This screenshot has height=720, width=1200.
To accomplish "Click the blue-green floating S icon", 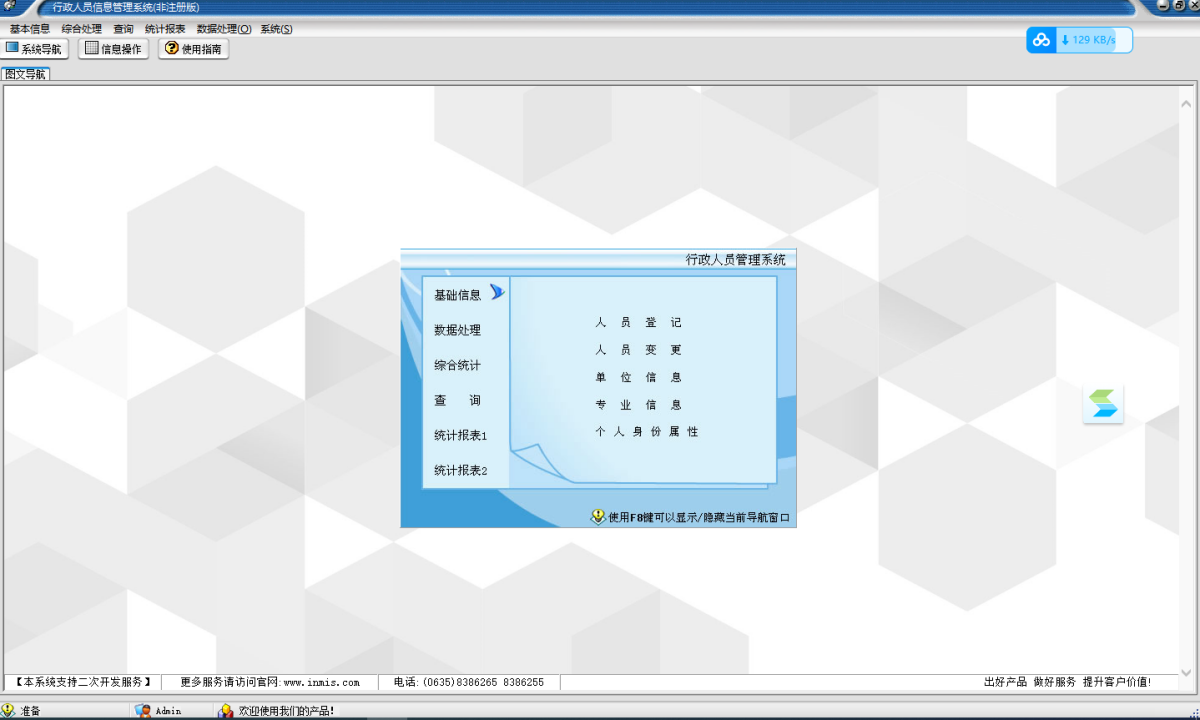I will coord(1103,403).
